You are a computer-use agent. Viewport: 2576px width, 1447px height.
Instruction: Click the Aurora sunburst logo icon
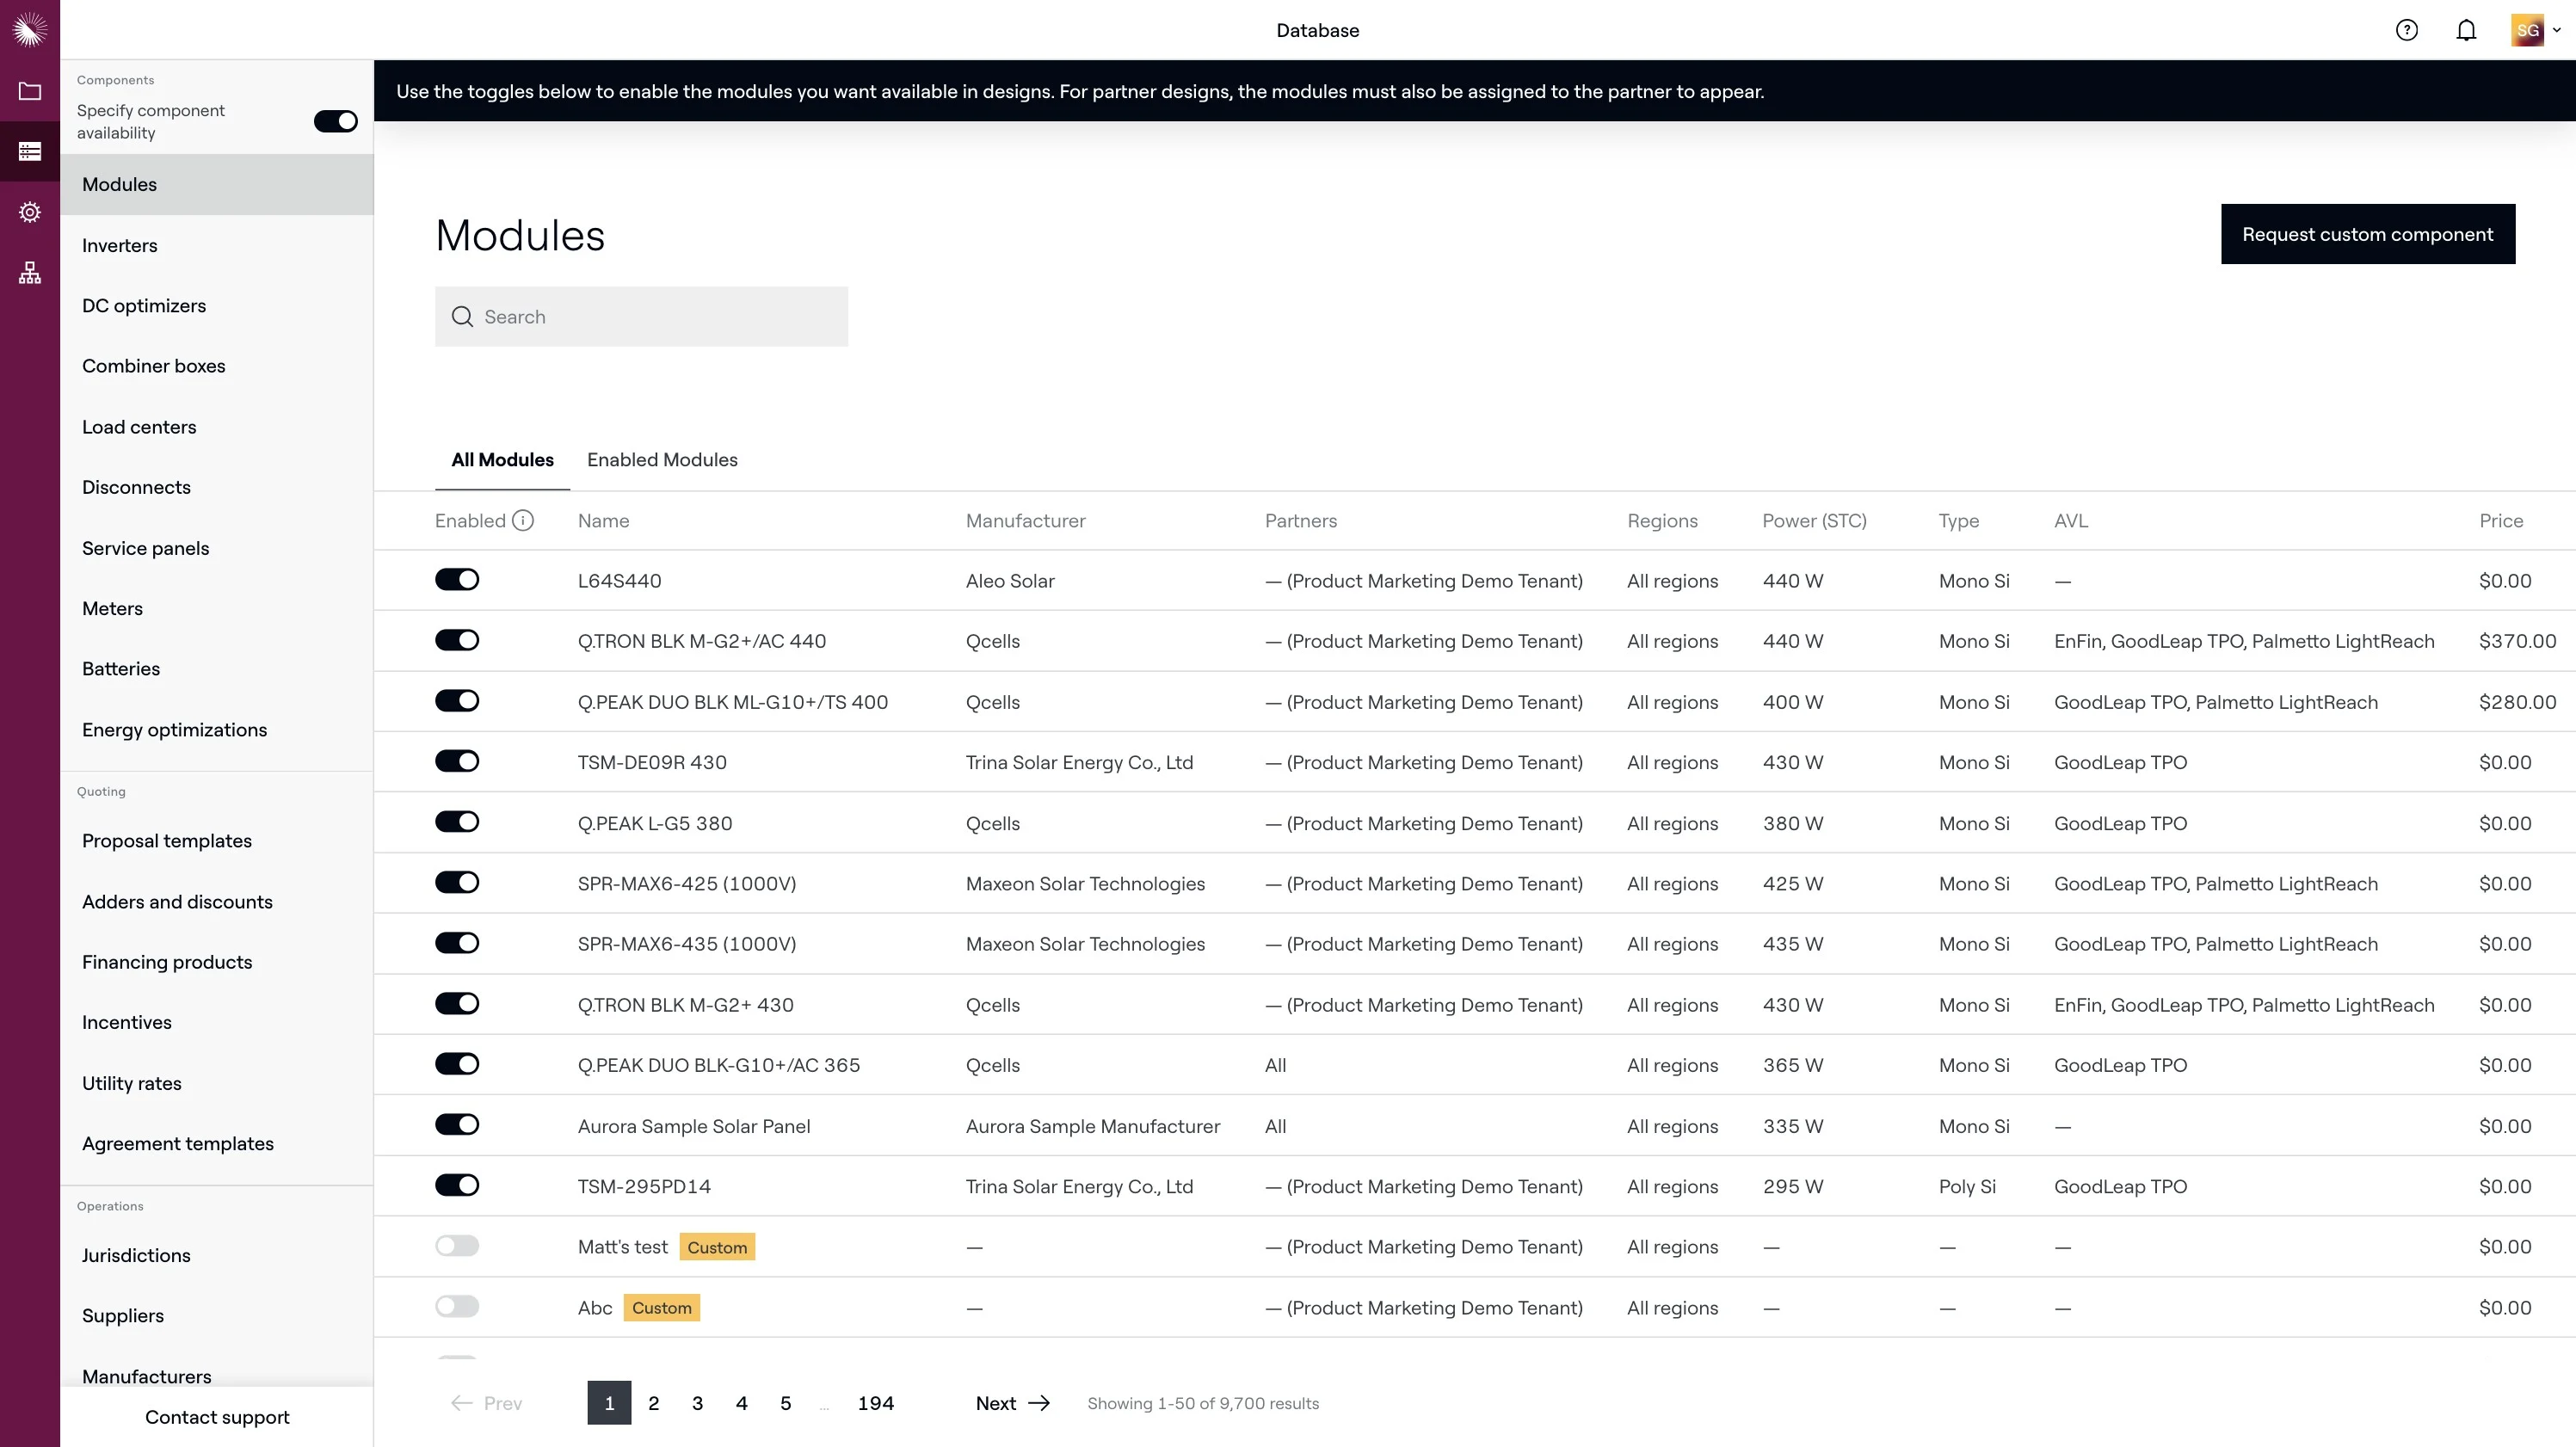click(30, 30)
